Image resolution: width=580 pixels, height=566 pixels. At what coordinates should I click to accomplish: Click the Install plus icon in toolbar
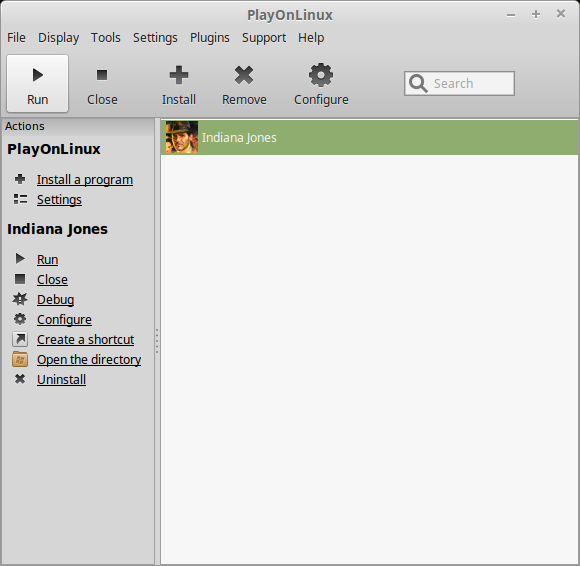click(x=179, y=75)
